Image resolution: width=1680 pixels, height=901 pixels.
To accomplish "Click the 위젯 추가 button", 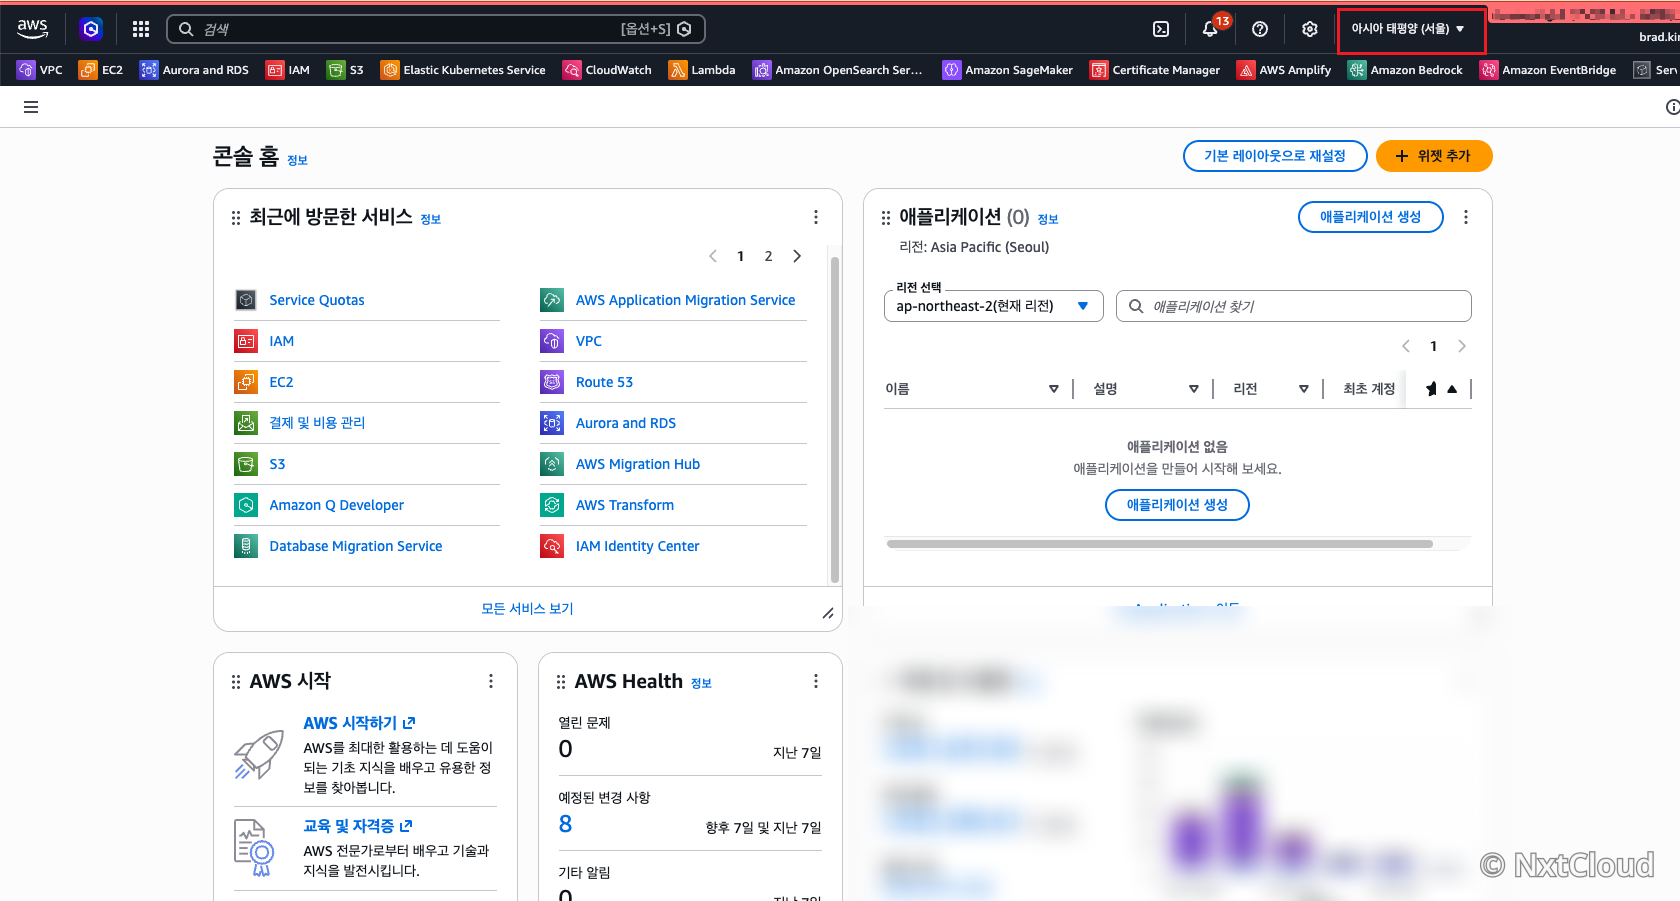I will pos(1434,156).
